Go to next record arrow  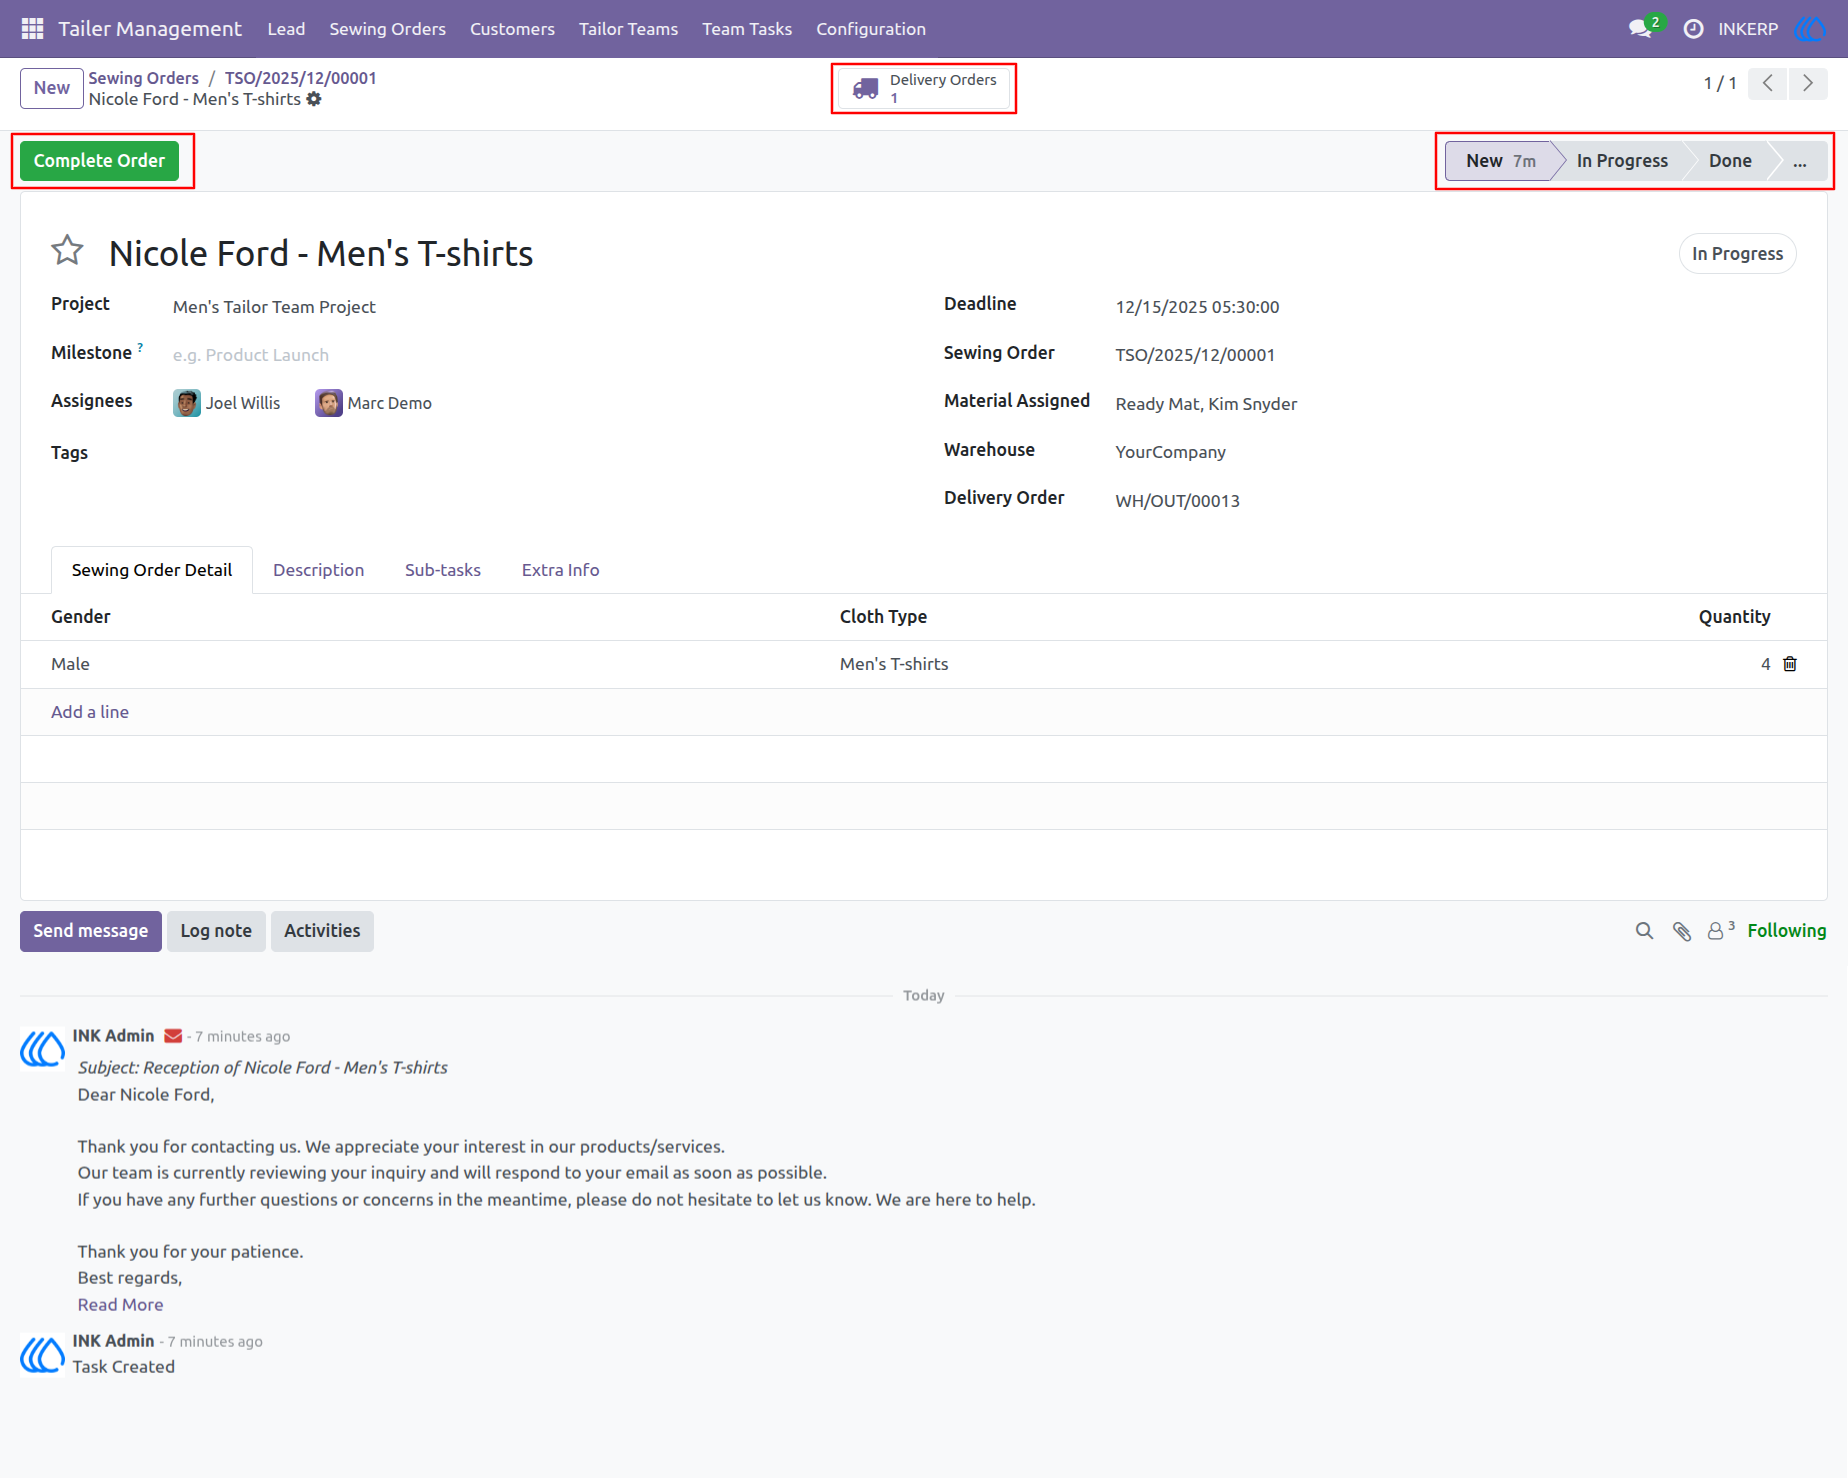(x=1808, y=83)
